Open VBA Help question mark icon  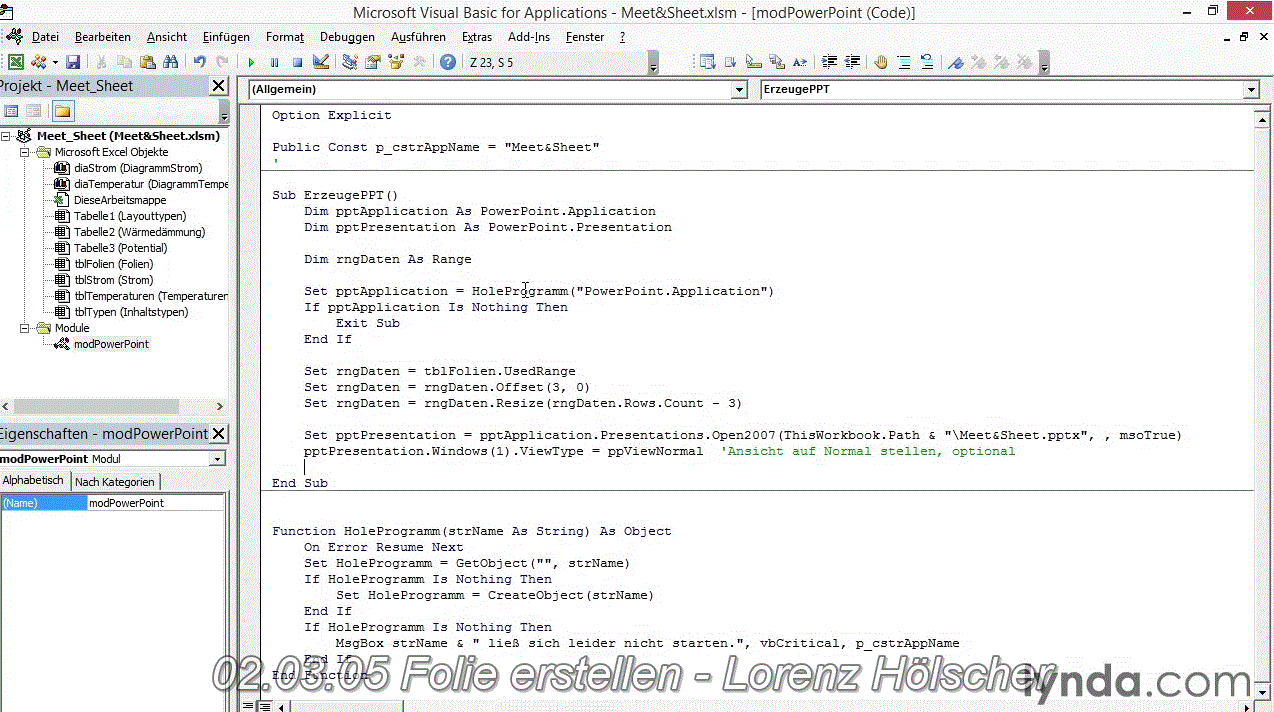click(x=448, y=62)
